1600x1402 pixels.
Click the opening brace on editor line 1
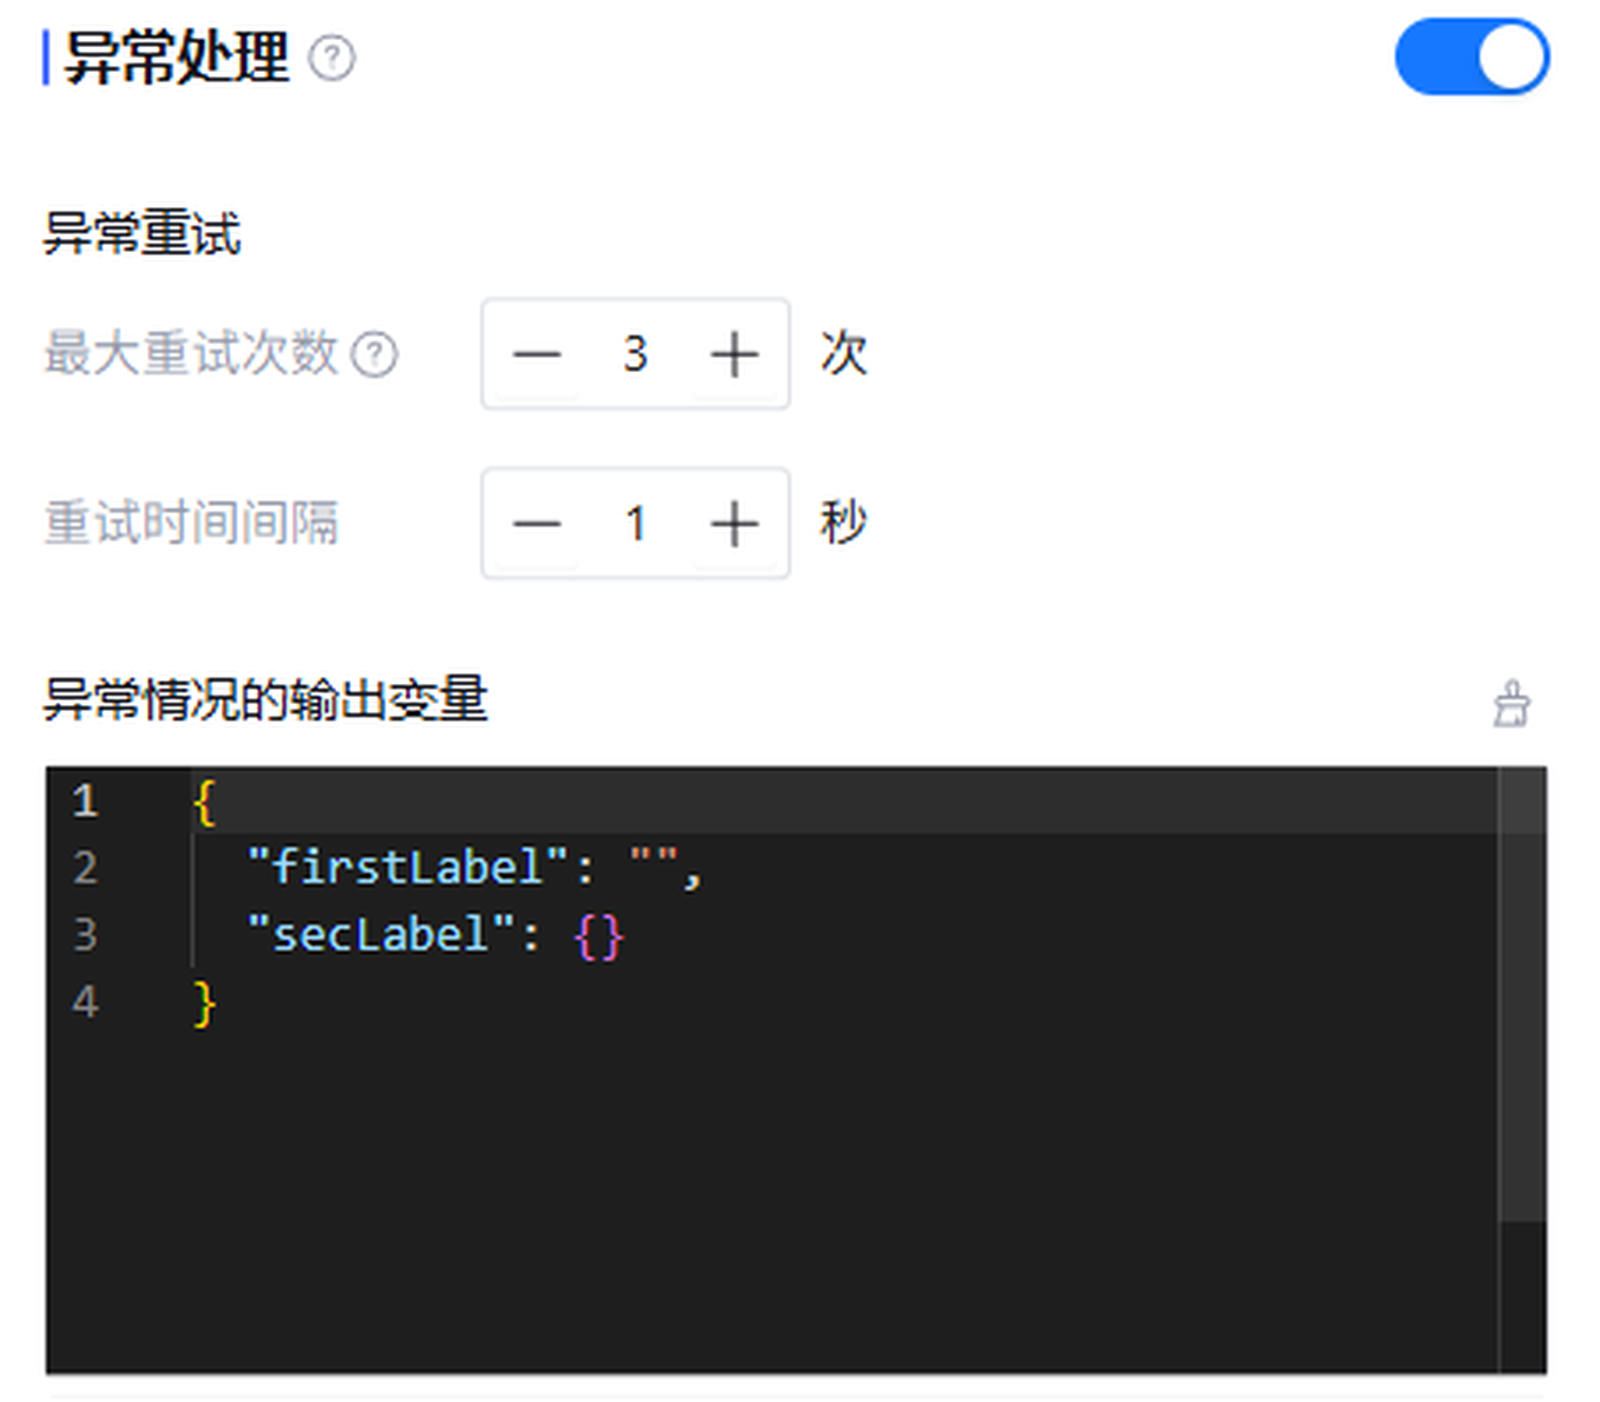click(x=205, y=801)
